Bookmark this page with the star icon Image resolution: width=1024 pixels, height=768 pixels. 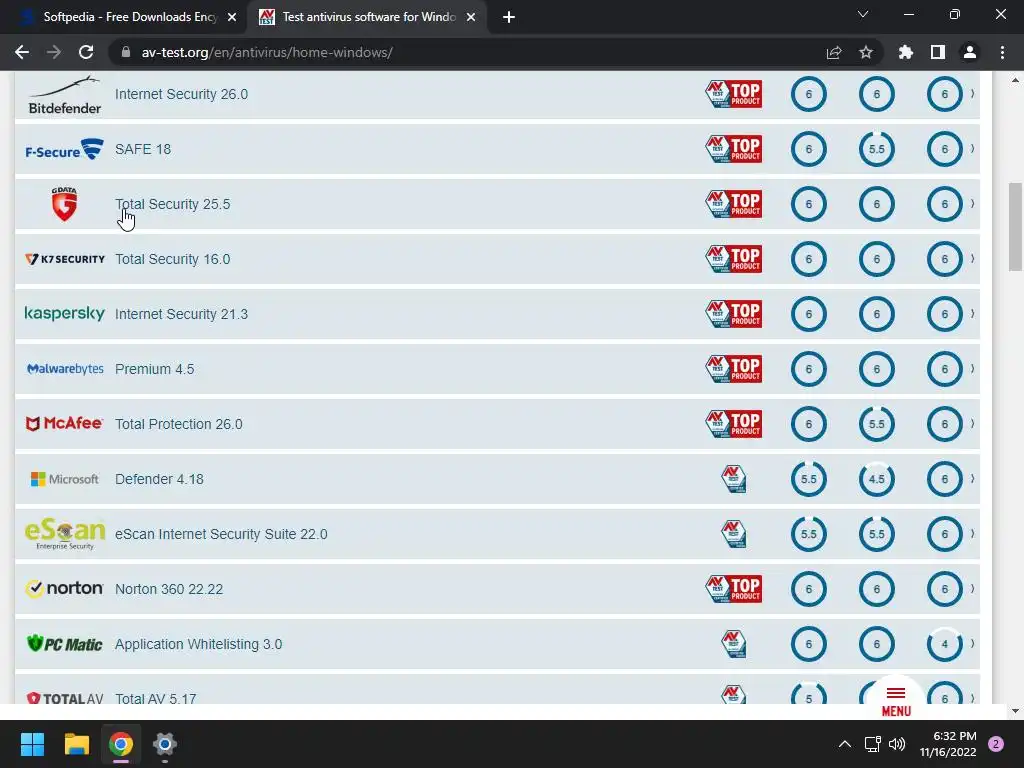[866, 52]
